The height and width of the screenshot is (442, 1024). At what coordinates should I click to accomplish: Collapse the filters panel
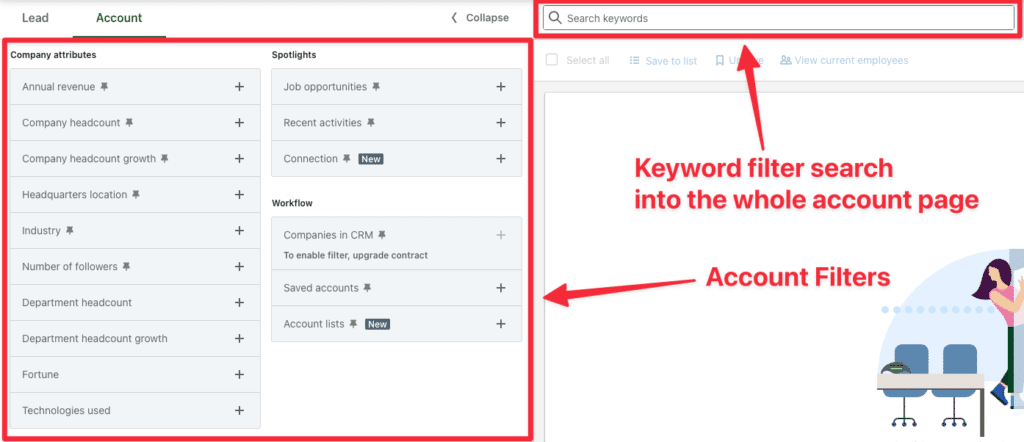[x=480, y=18]
